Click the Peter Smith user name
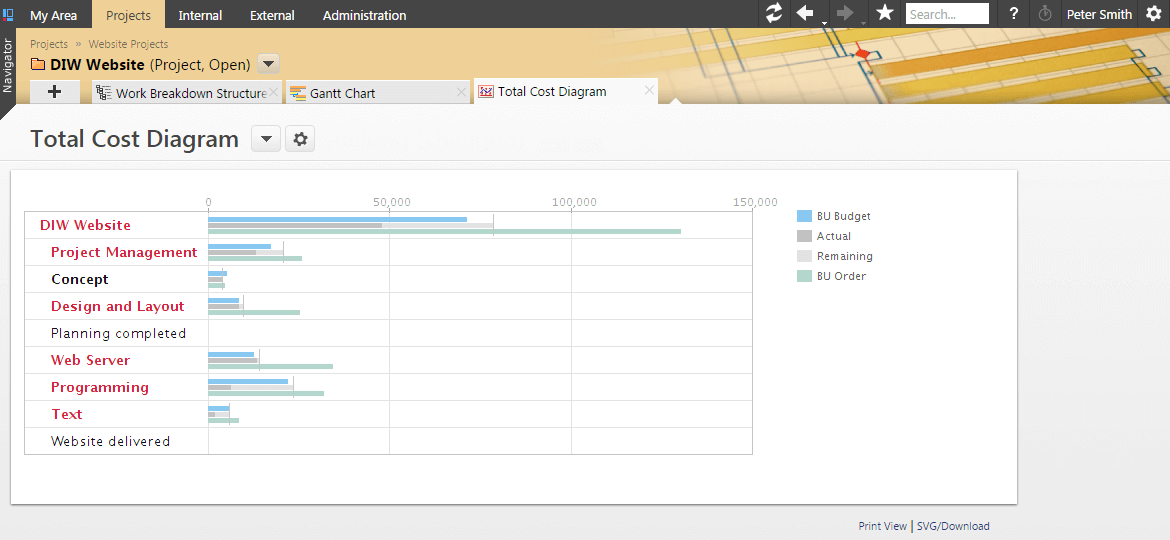1170x540 pixels. (x=1099, y=14)
